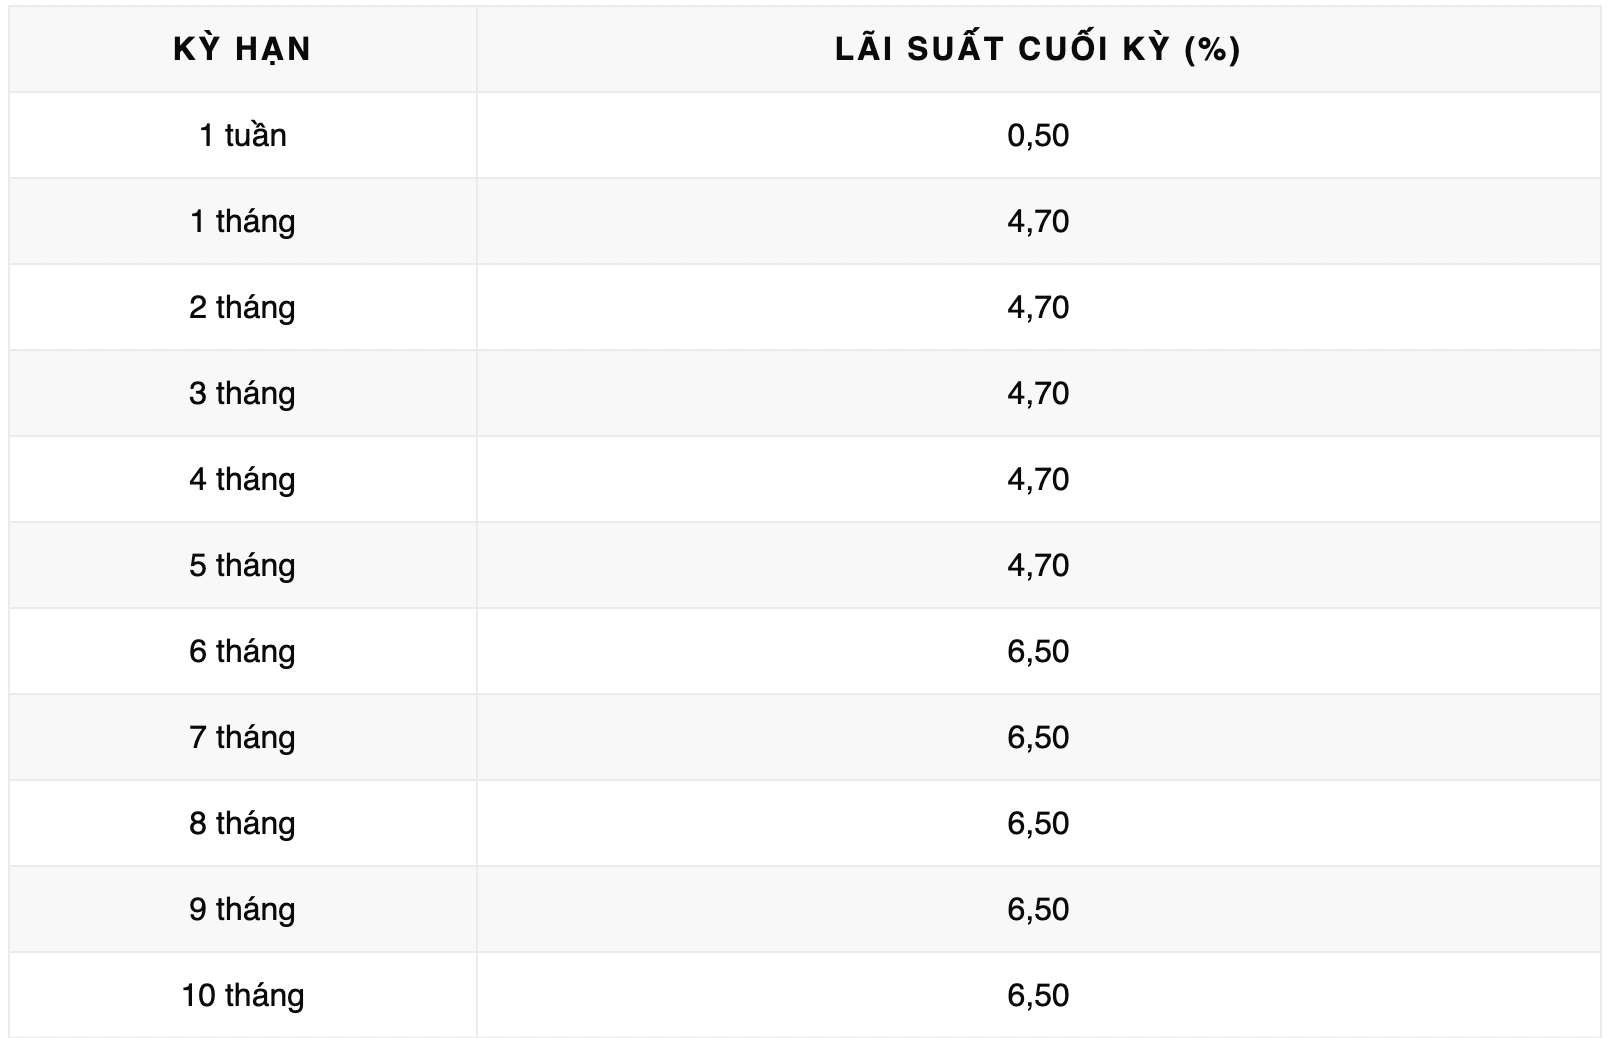
Task: Click the LÃI SUẤT CUỐI KỲ (%) header
Action: [x=1037, y=49]
